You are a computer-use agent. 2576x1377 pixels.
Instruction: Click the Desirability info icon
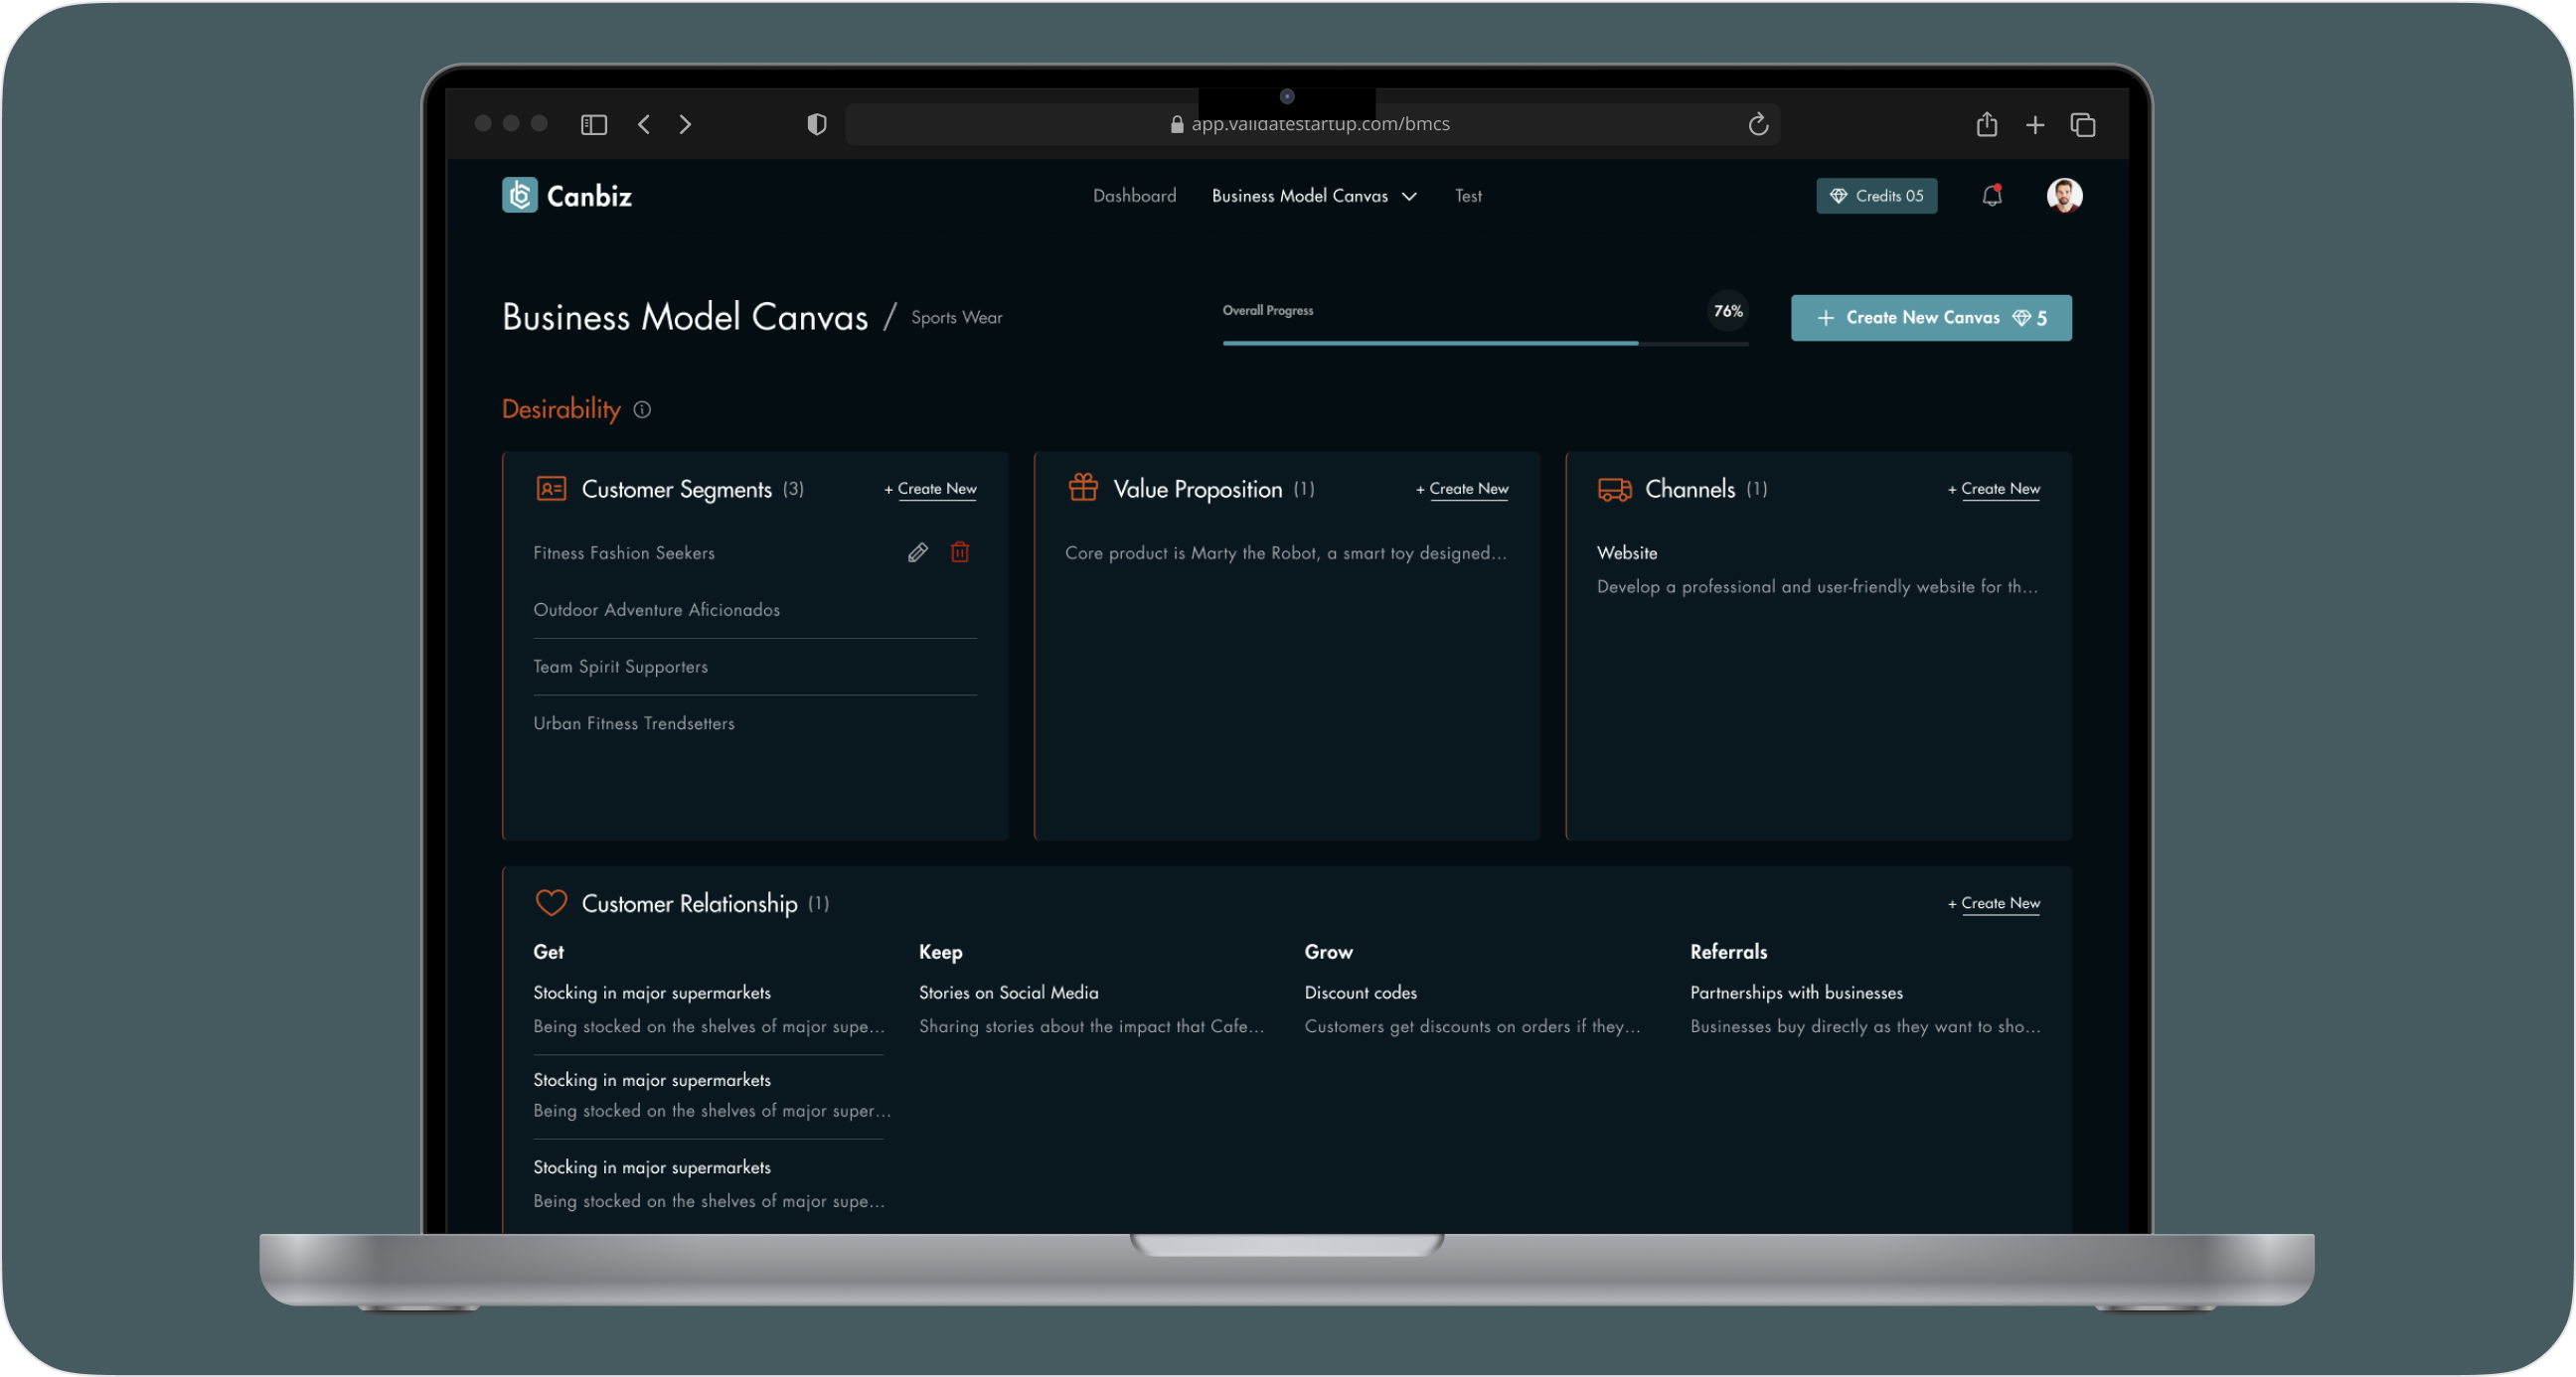pyautogui.click(x=642, y=410)
